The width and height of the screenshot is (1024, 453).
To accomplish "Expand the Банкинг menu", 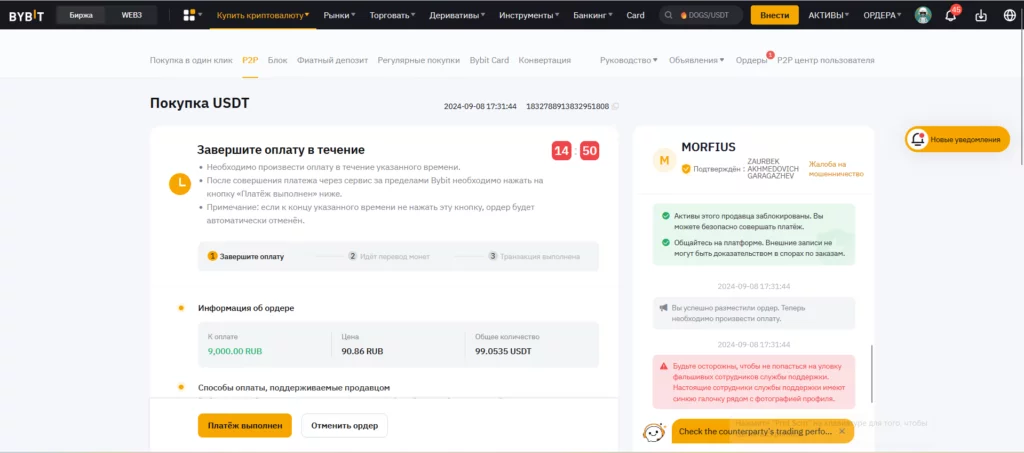I will [593, 15].
